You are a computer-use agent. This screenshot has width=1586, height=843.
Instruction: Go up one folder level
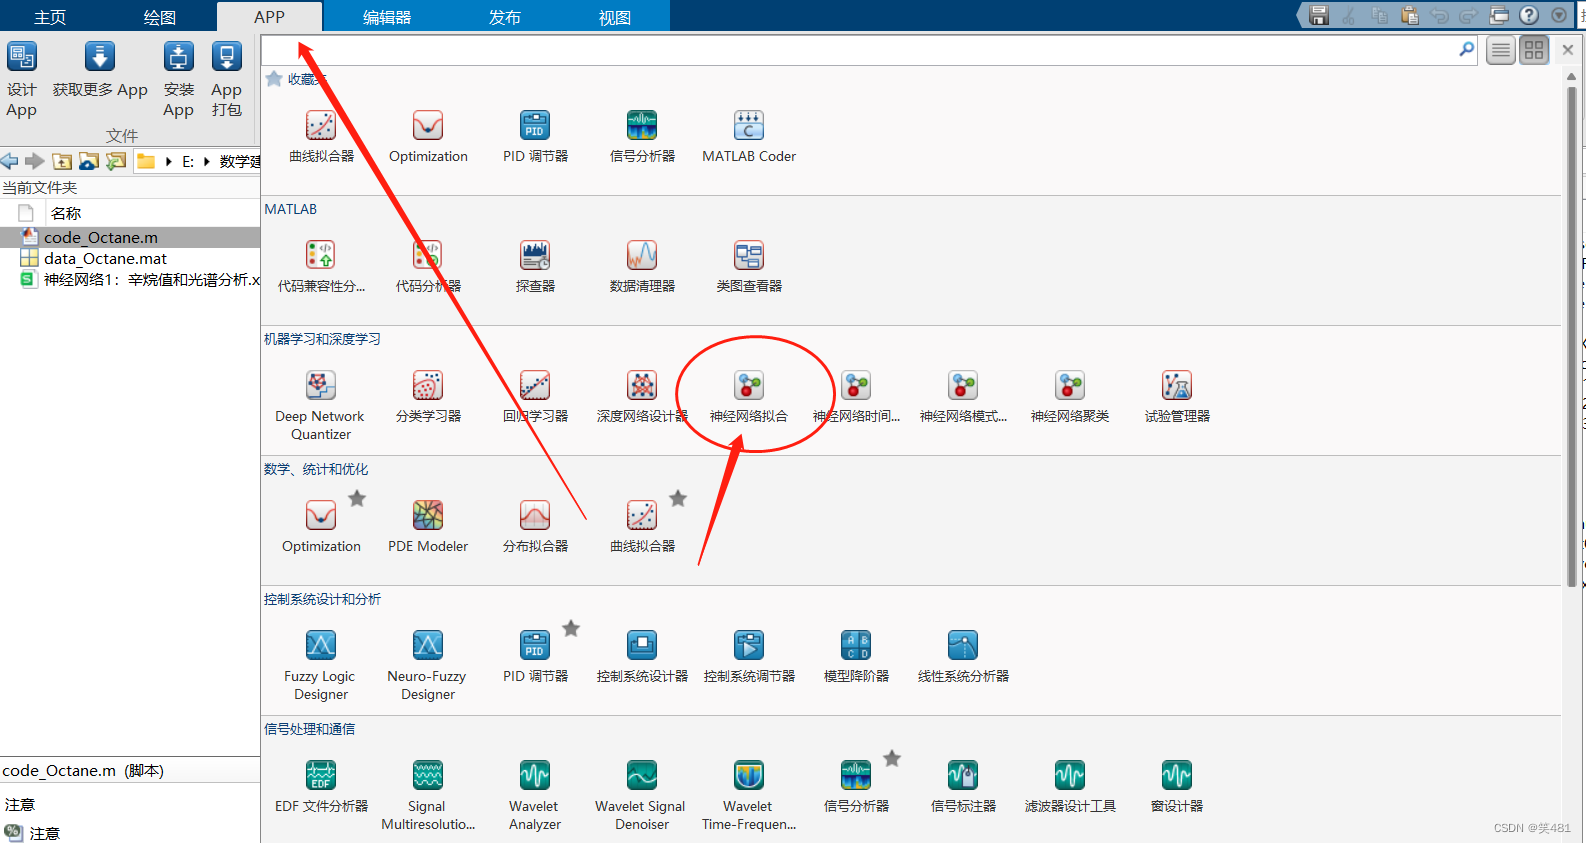point(62,161)
